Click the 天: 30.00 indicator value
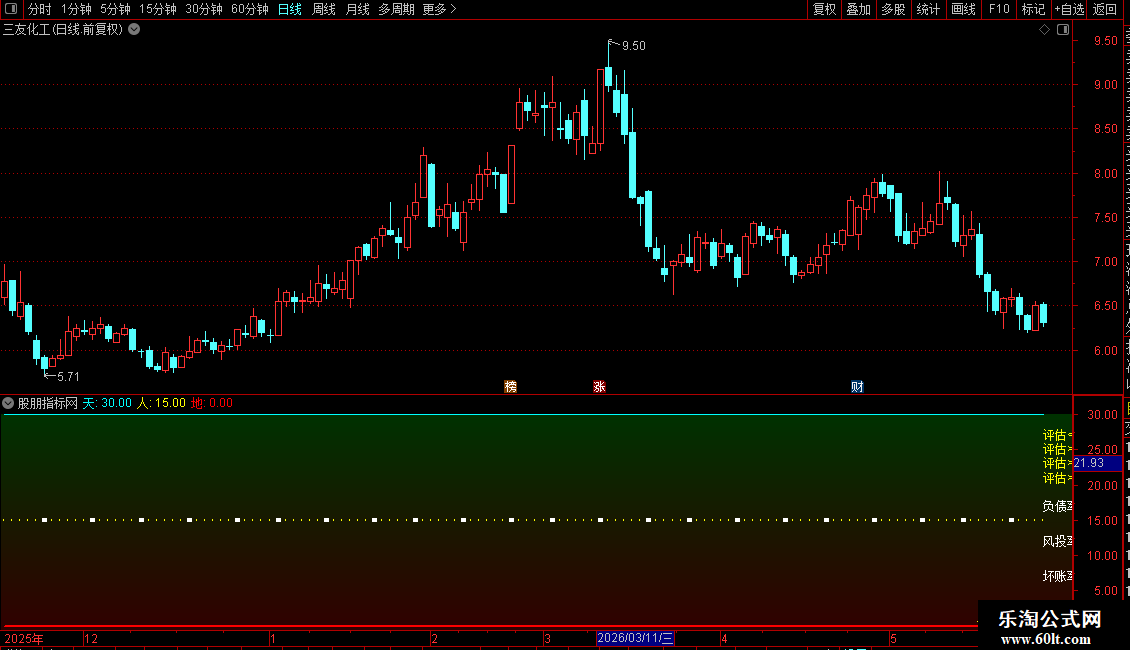 tap(107, 403)
